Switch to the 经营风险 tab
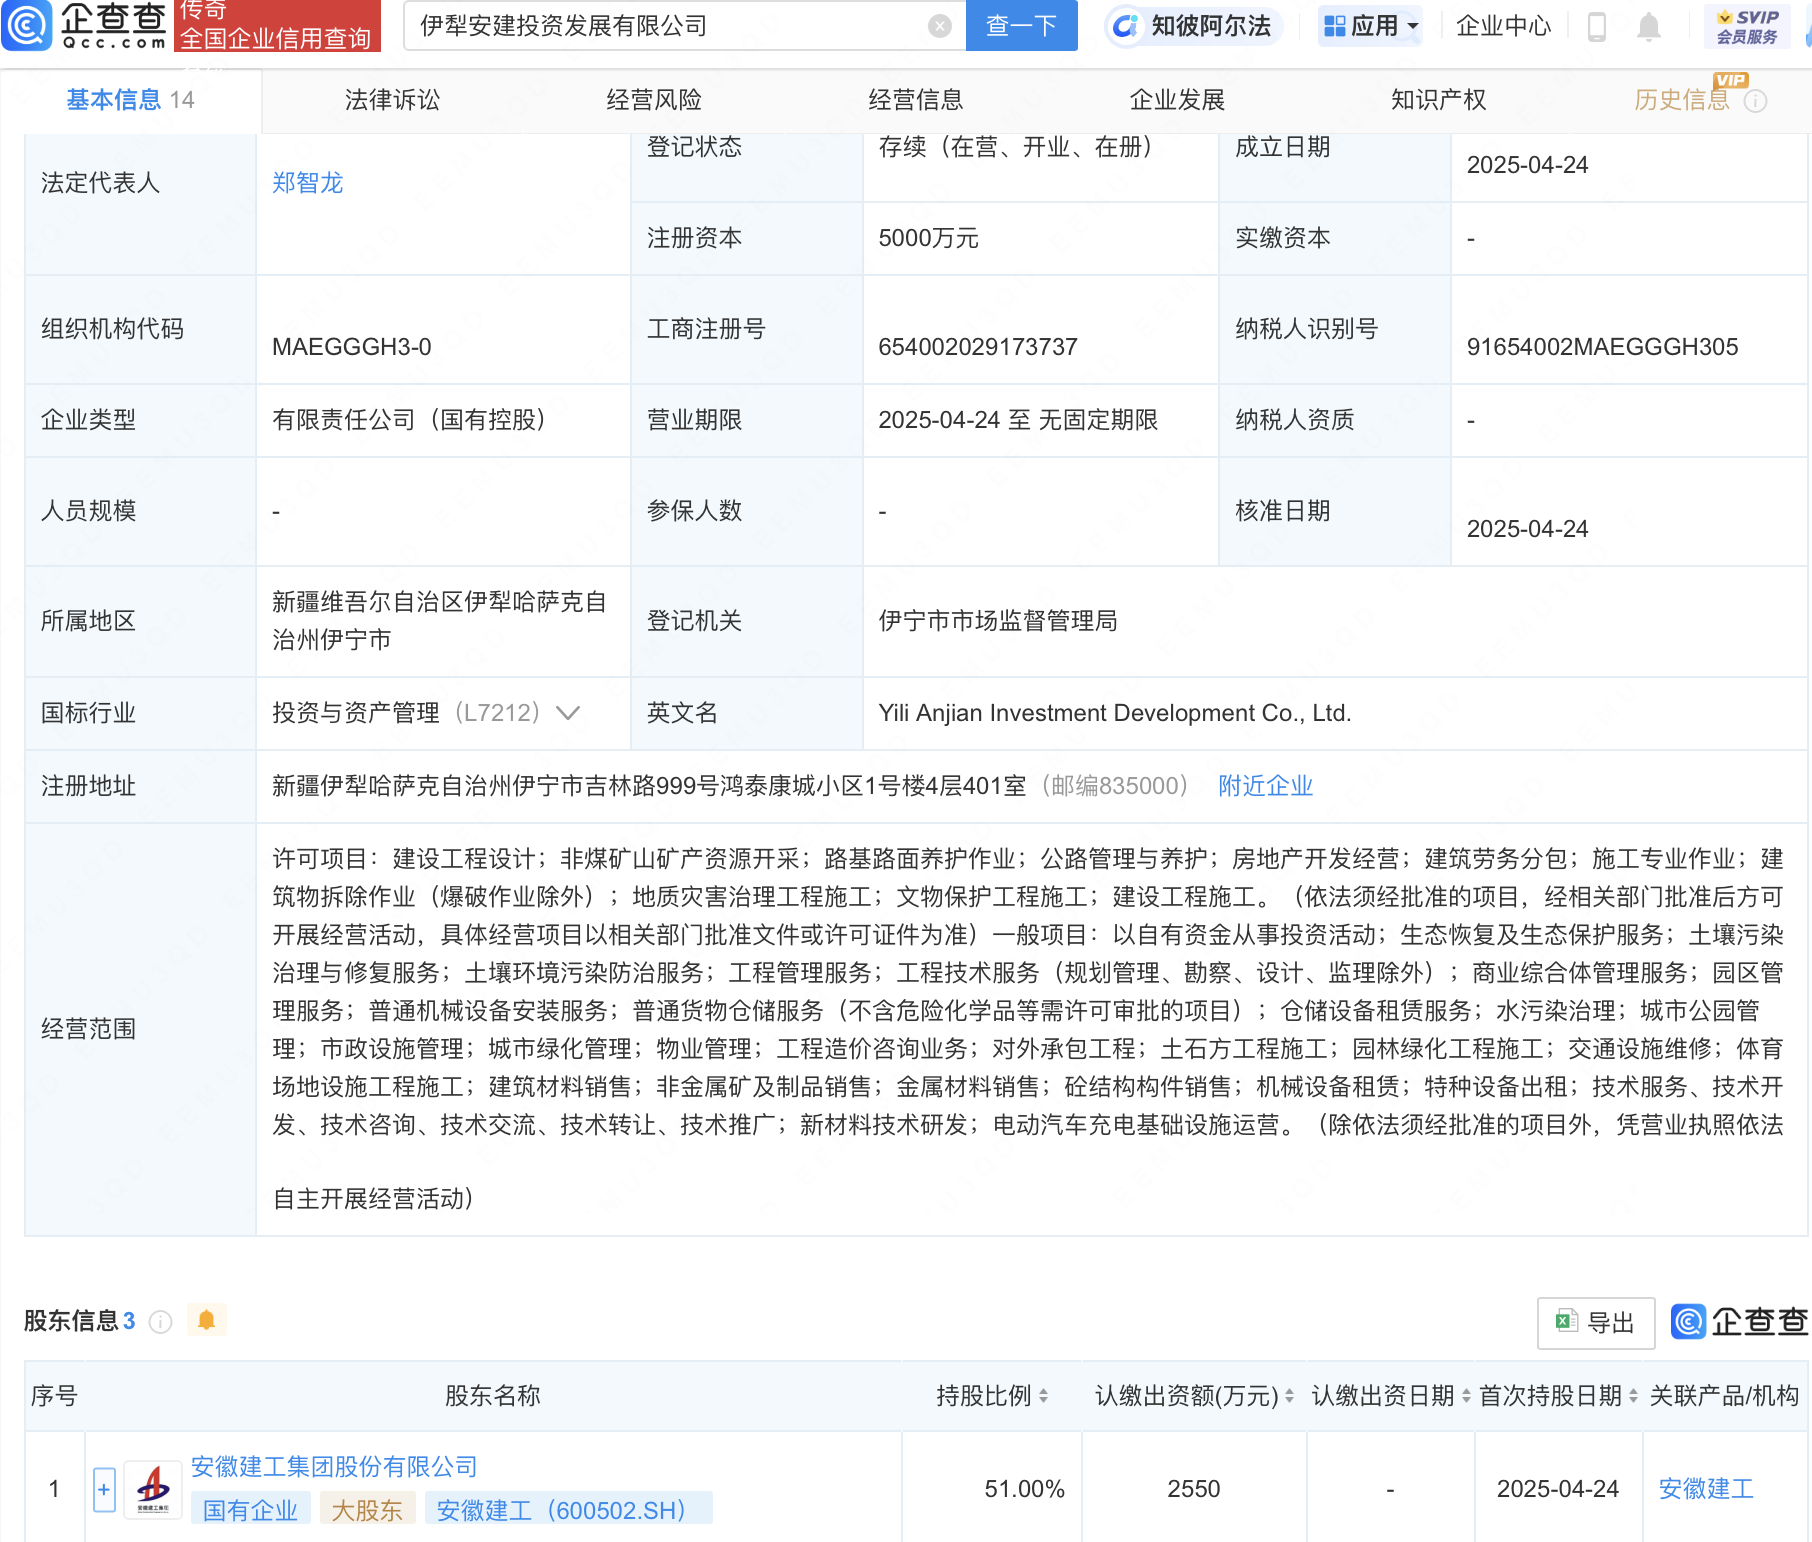Image resolution: width=1812 pixels, height=1542 pixels. (x=654, y=100)
